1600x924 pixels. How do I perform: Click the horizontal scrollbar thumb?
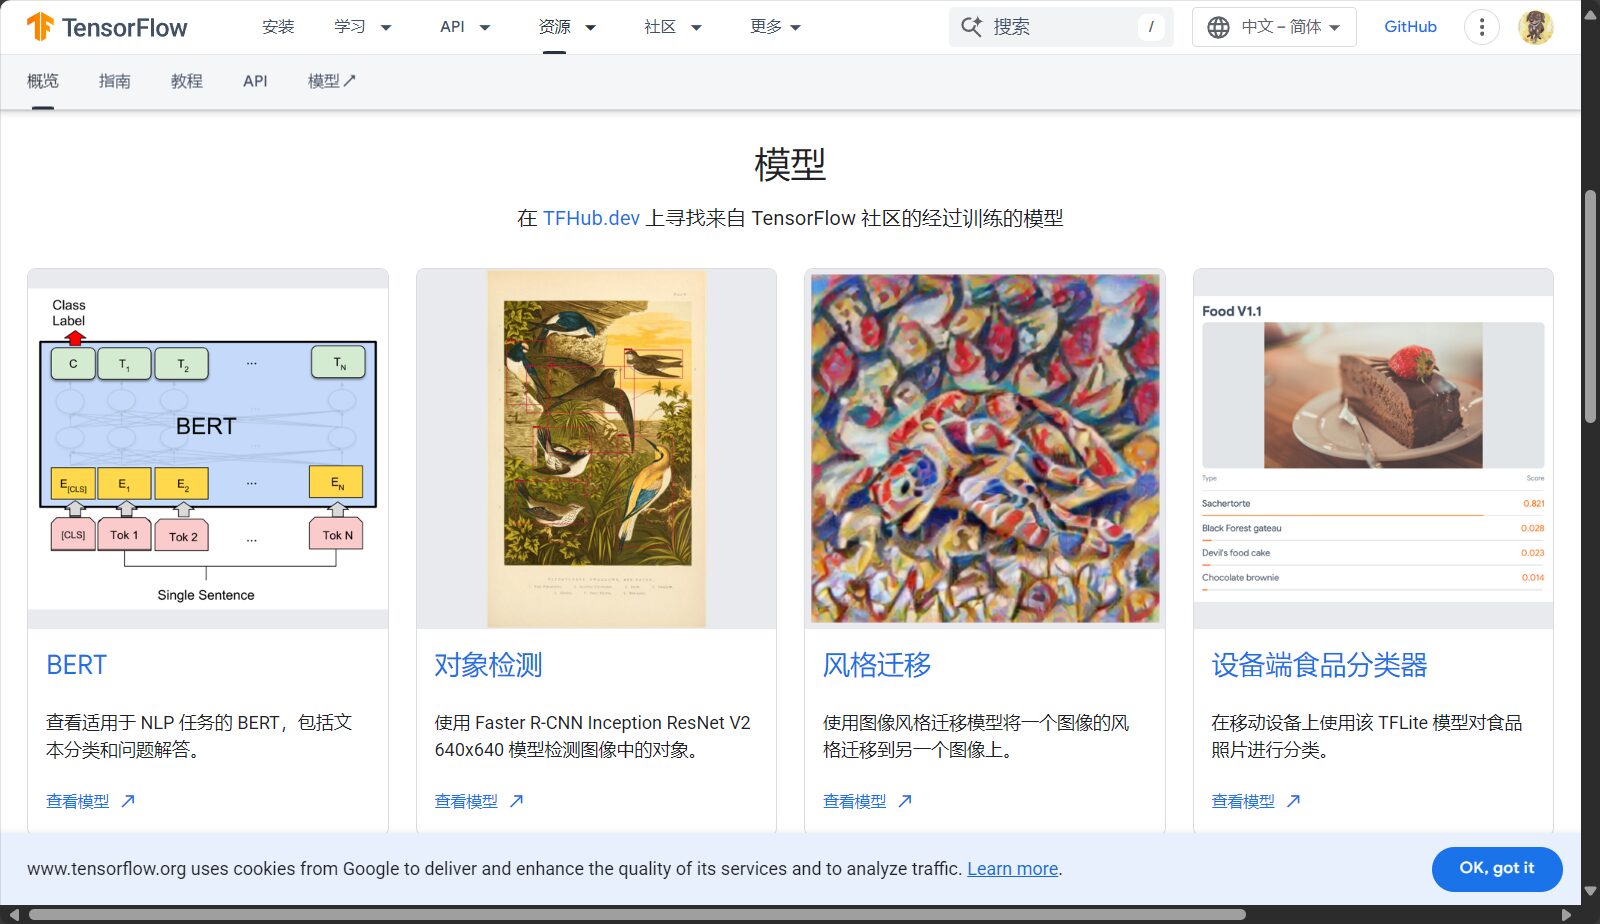(637, 914)
